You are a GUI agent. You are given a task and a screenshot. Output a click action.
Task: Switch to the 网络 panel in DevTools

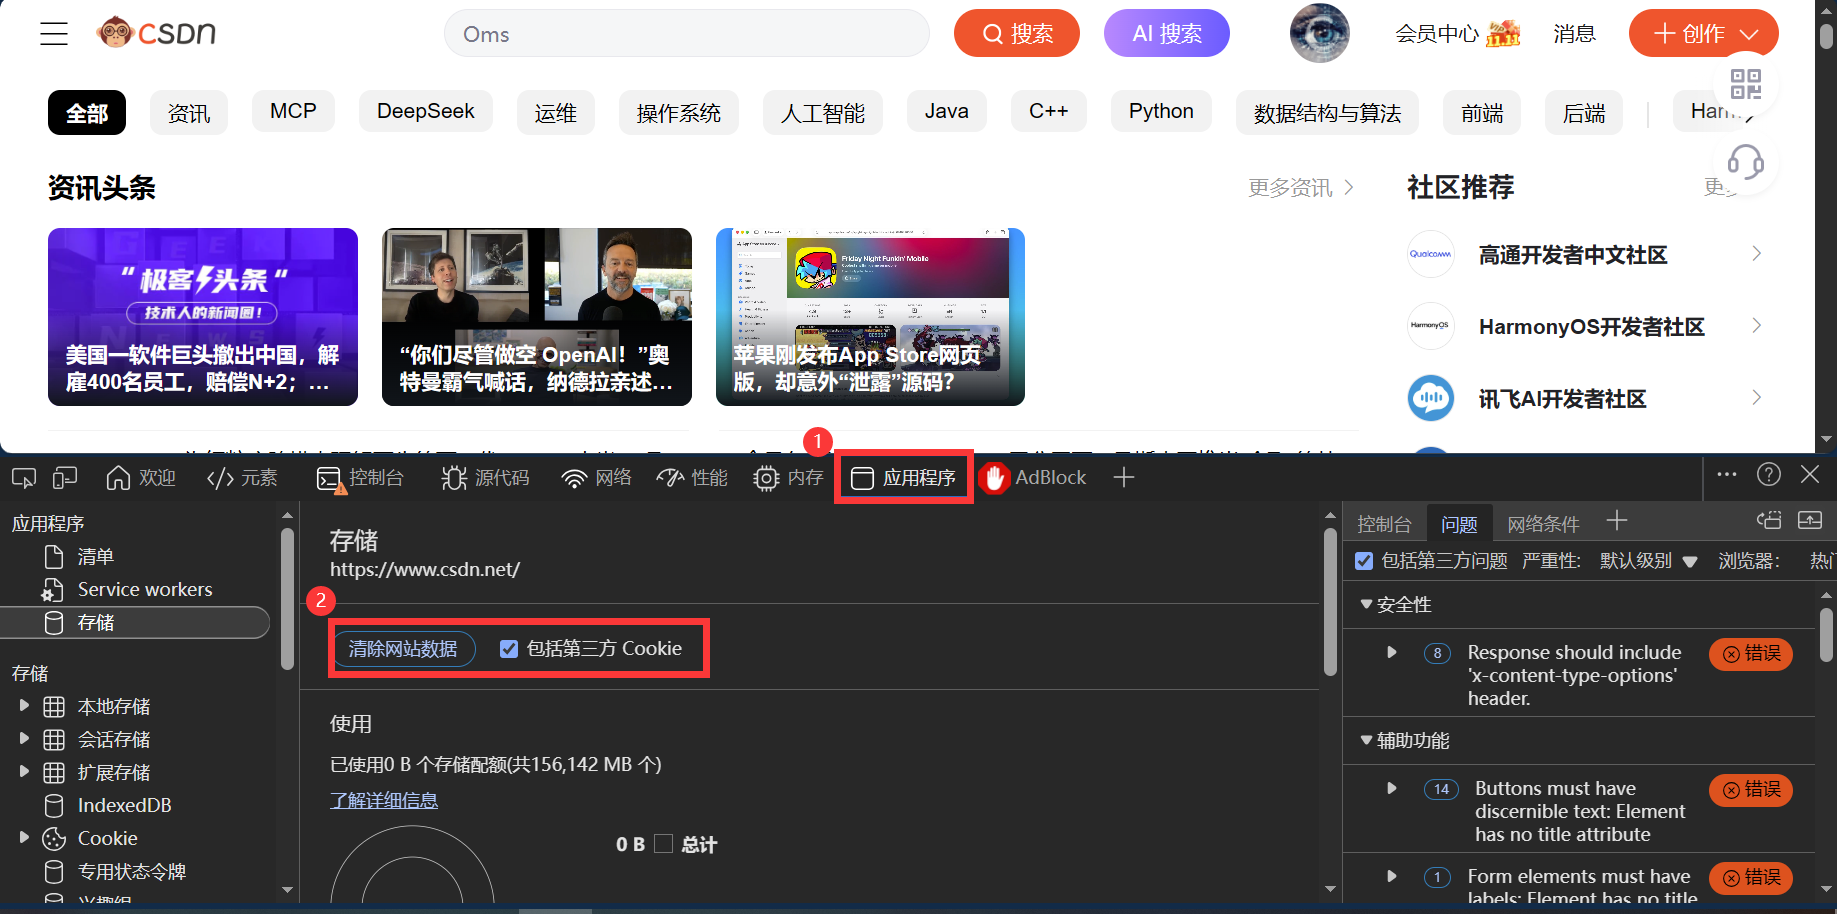[x=596, y=477]
